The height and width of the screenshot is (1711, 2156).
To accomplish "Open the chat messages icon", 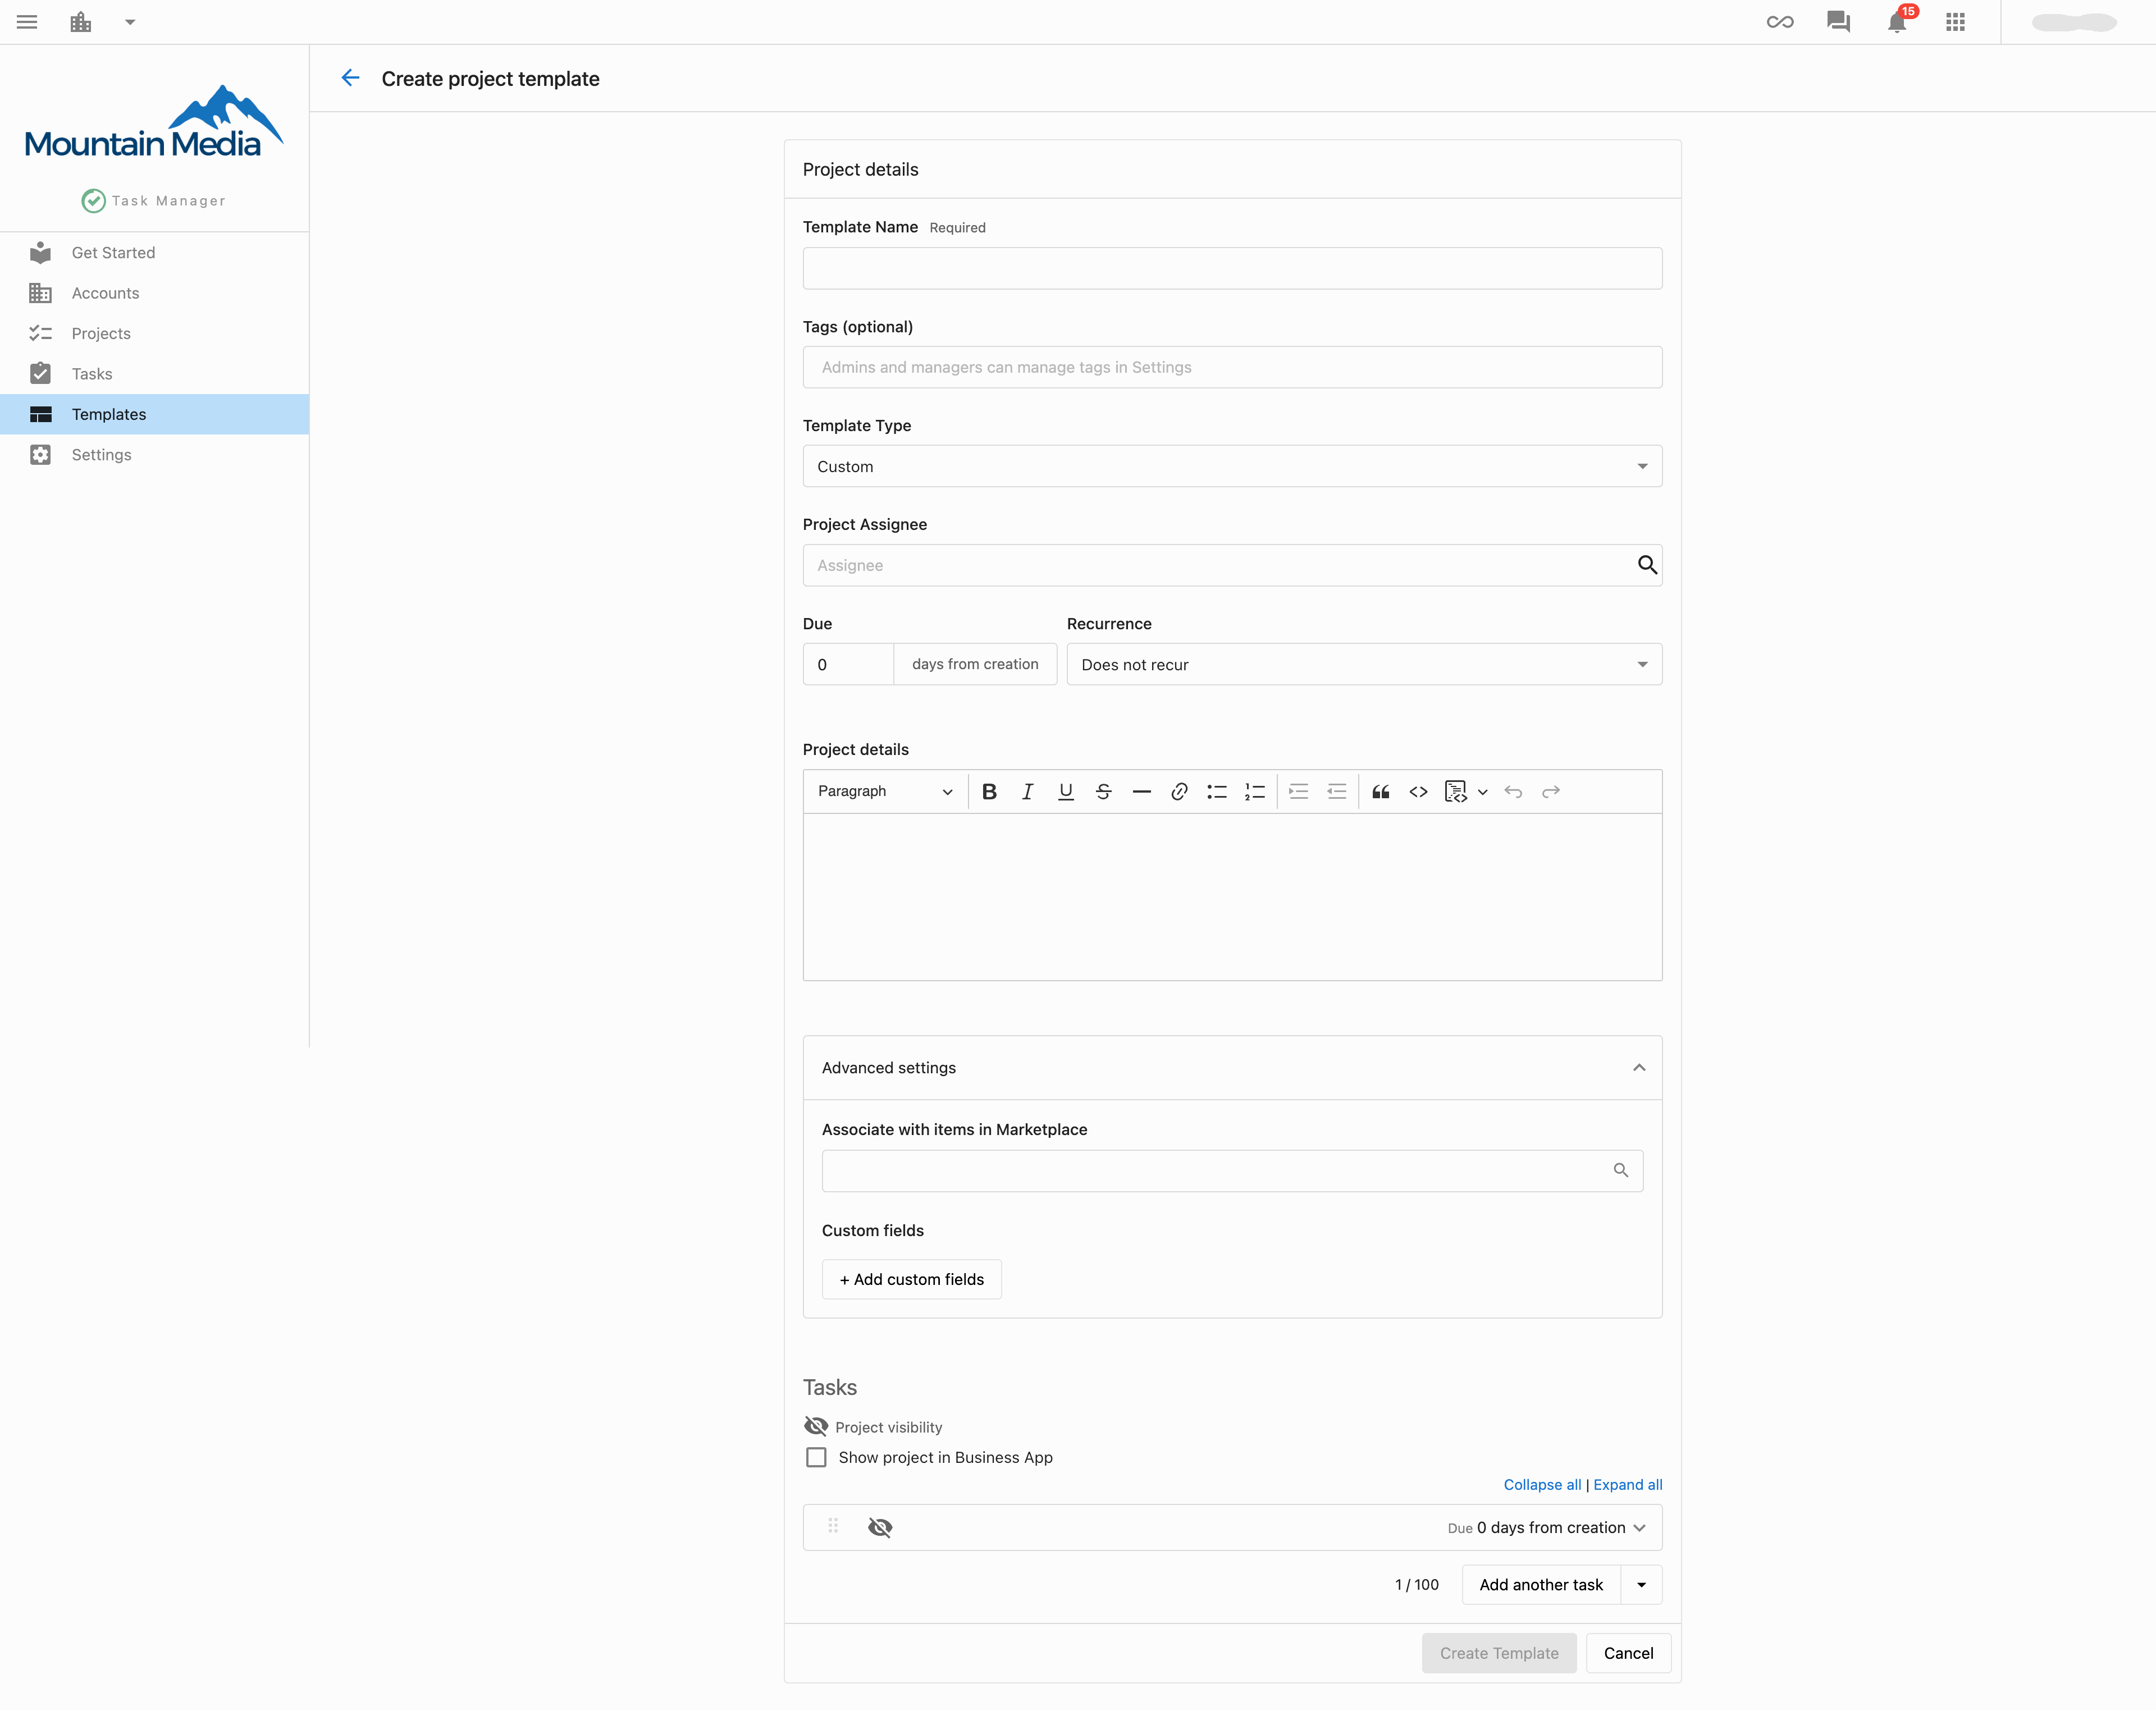I will click(1838, 22).
